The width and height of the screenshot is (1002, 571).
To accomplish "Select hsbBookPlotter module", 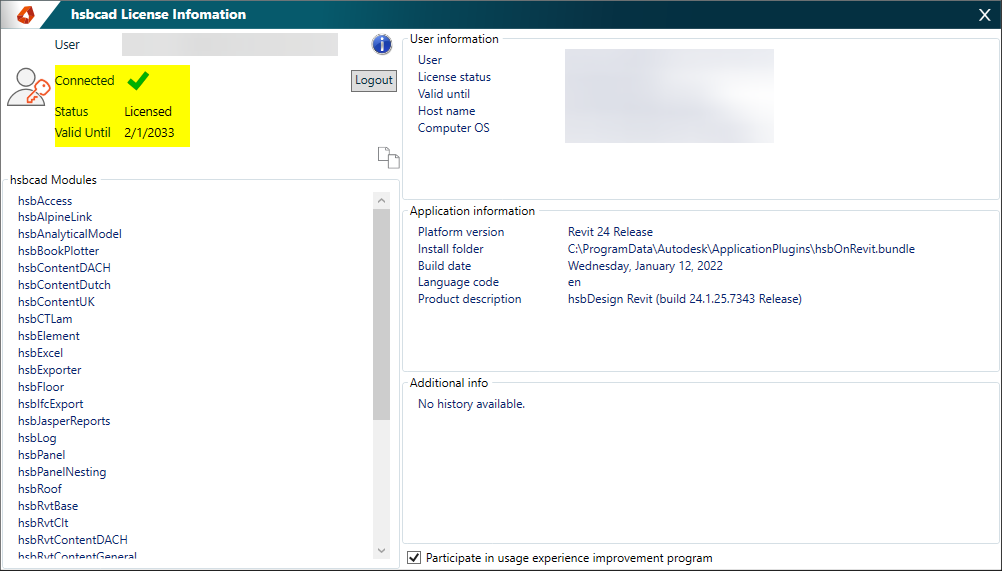I will 59,251.
